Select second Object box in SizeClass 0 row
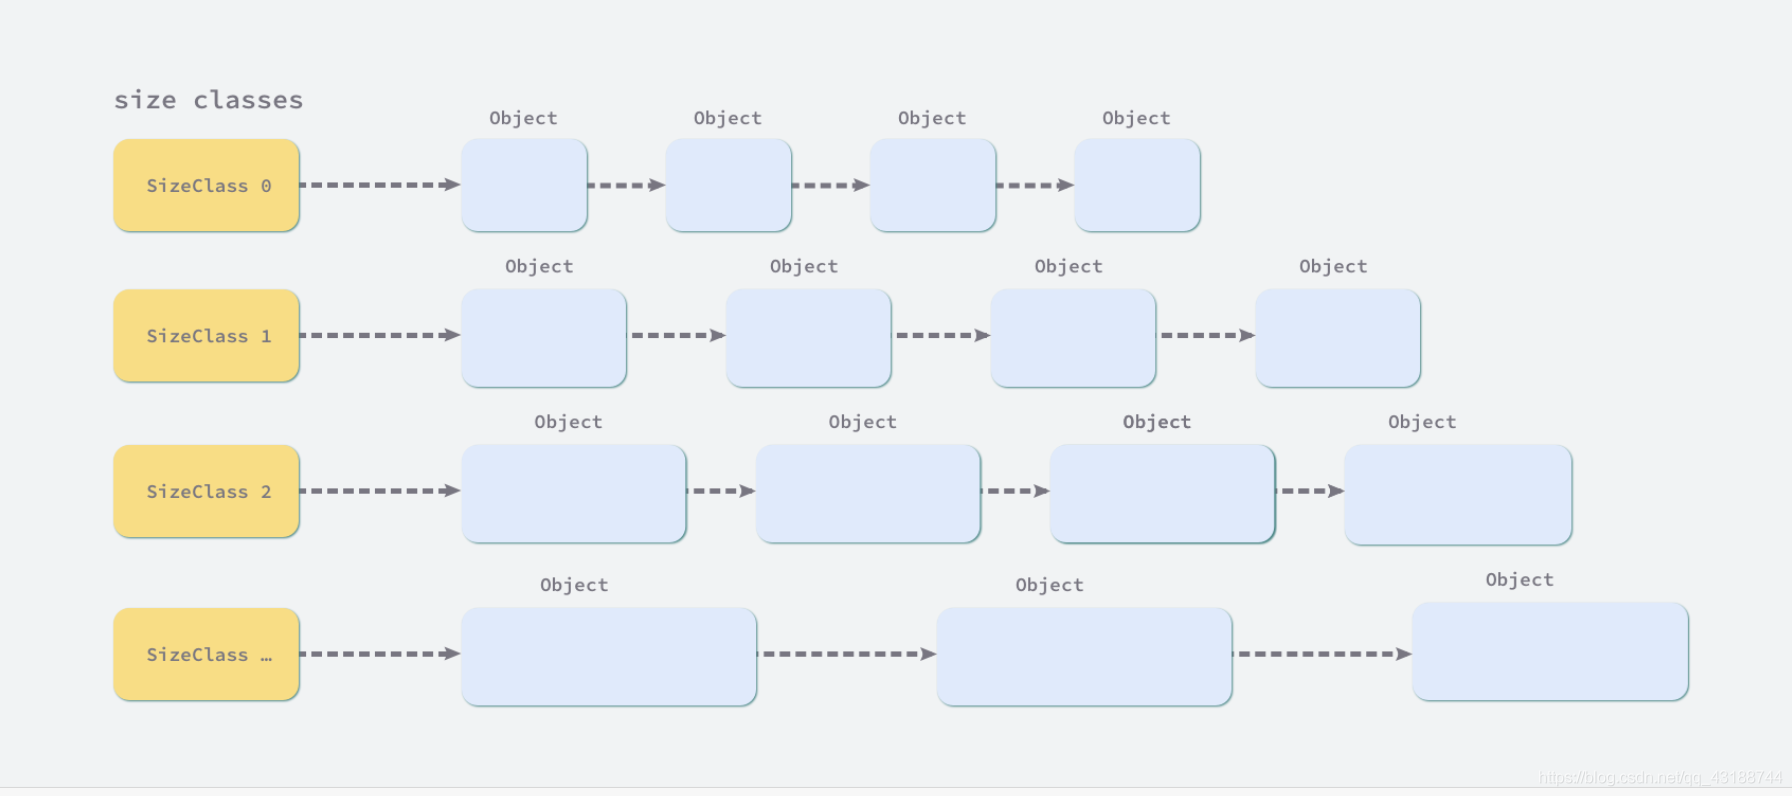 (x=729, y=186)
